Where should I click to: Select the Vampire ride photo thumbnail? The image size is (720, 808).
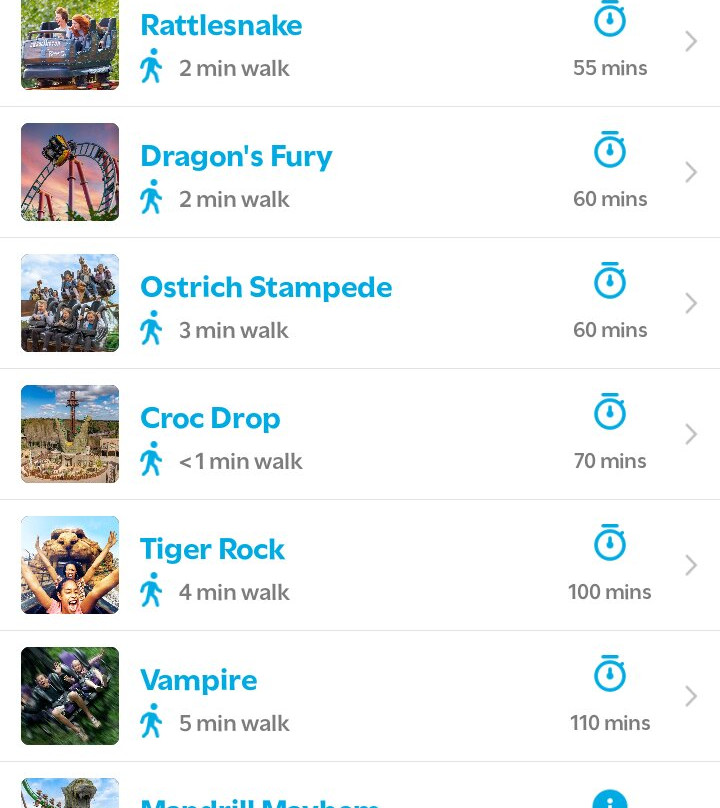(x=70, y=696)
